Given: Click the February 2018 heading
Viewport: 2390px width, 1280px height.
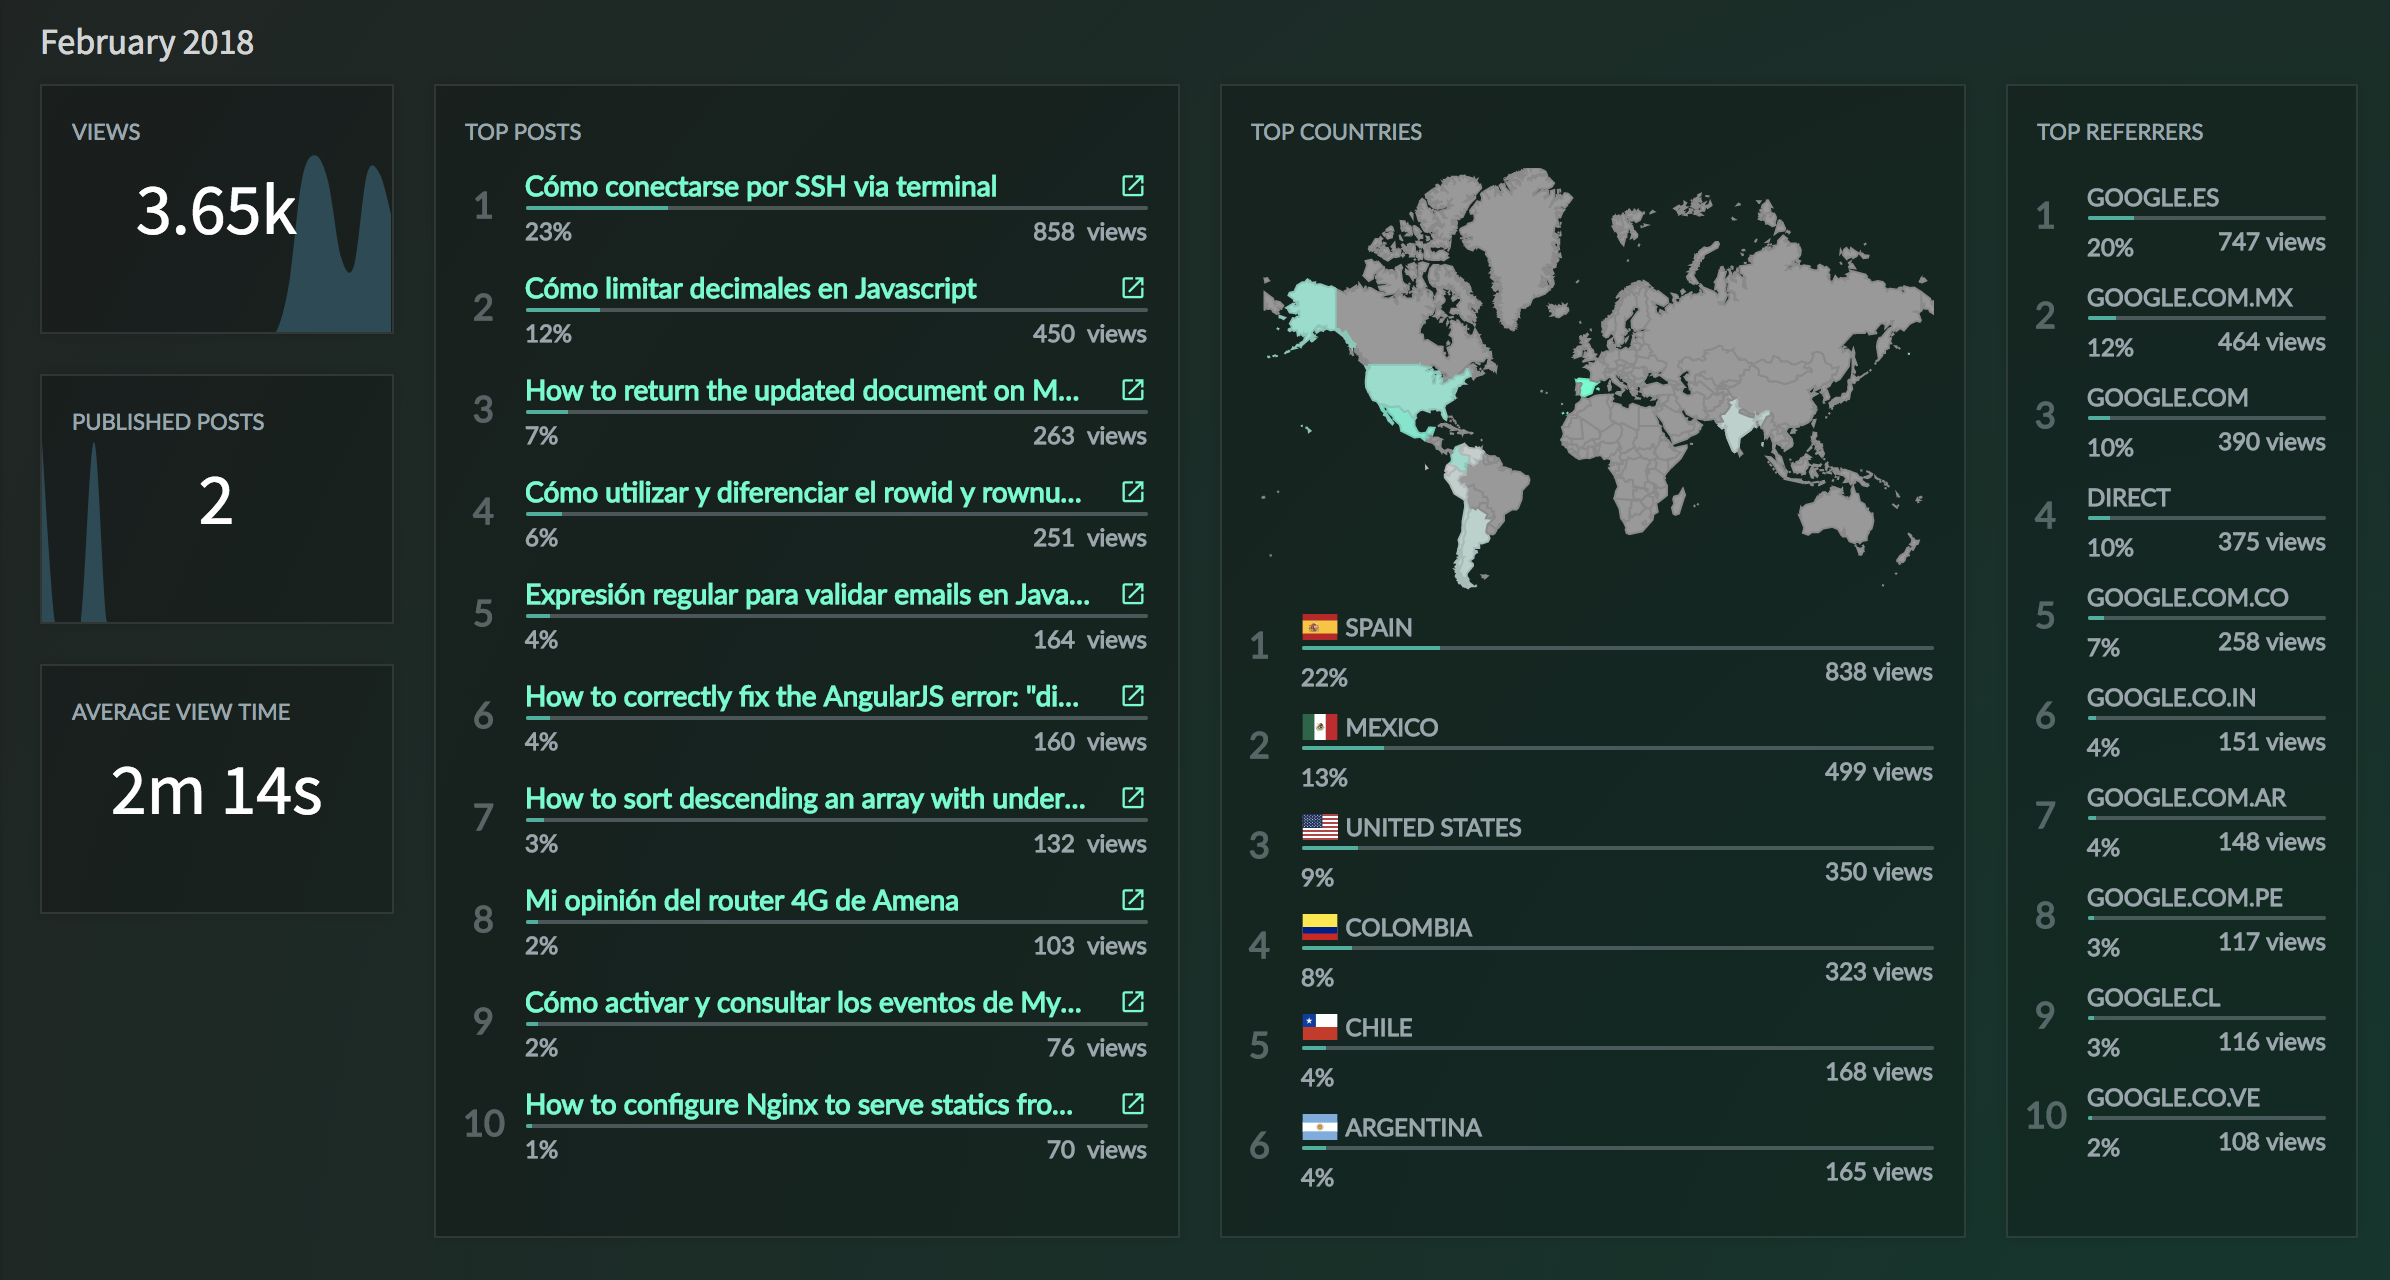Looking at the screenshot, I should tap(147, 43).
